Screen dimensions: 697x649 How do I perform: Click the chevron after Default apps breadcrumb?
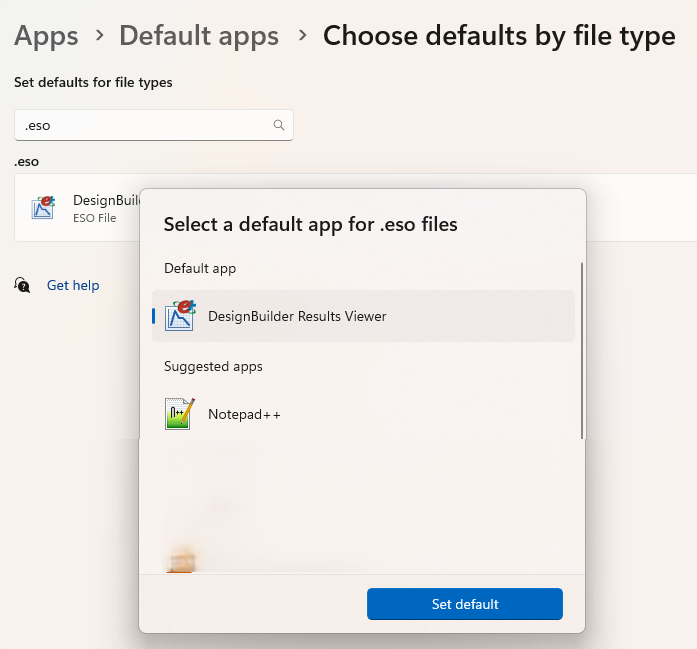click(x=301, y=36)
